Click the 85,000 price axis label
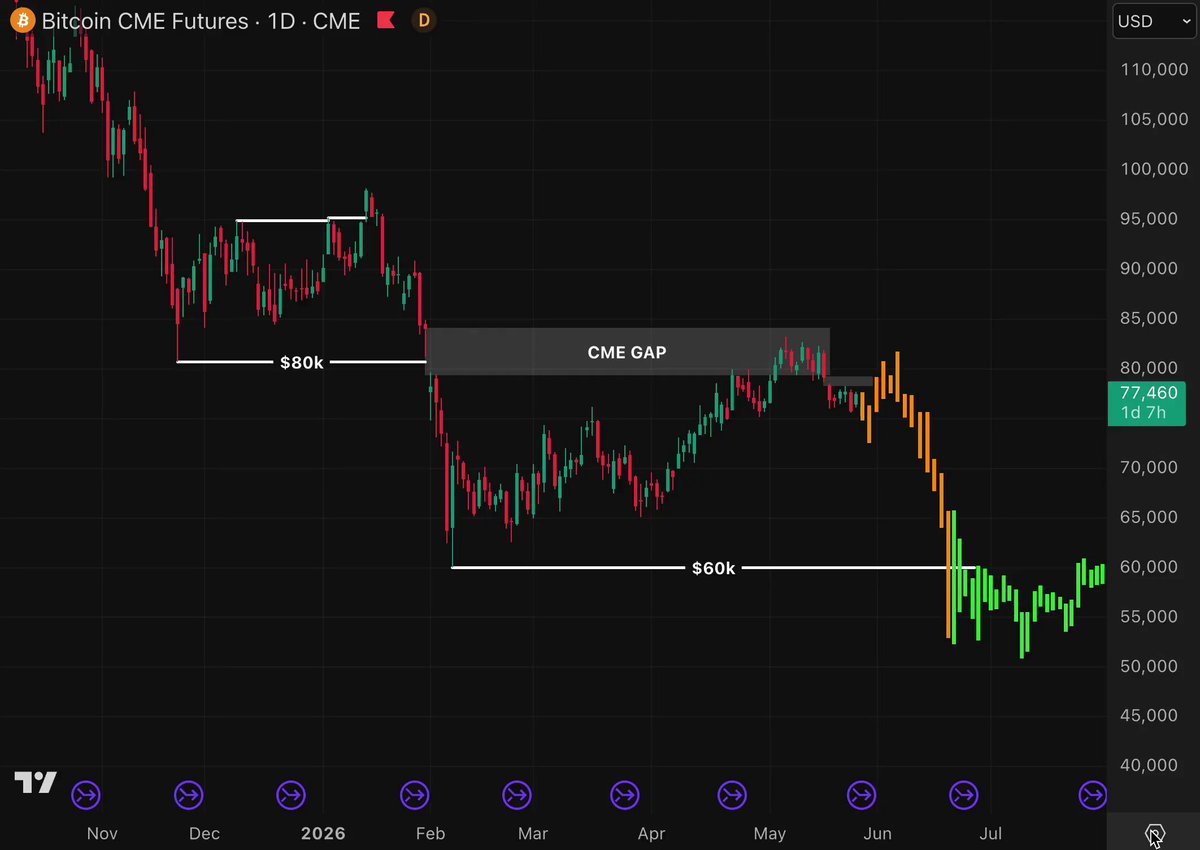Screen dimensions: 1200x850 point(1151,318)
